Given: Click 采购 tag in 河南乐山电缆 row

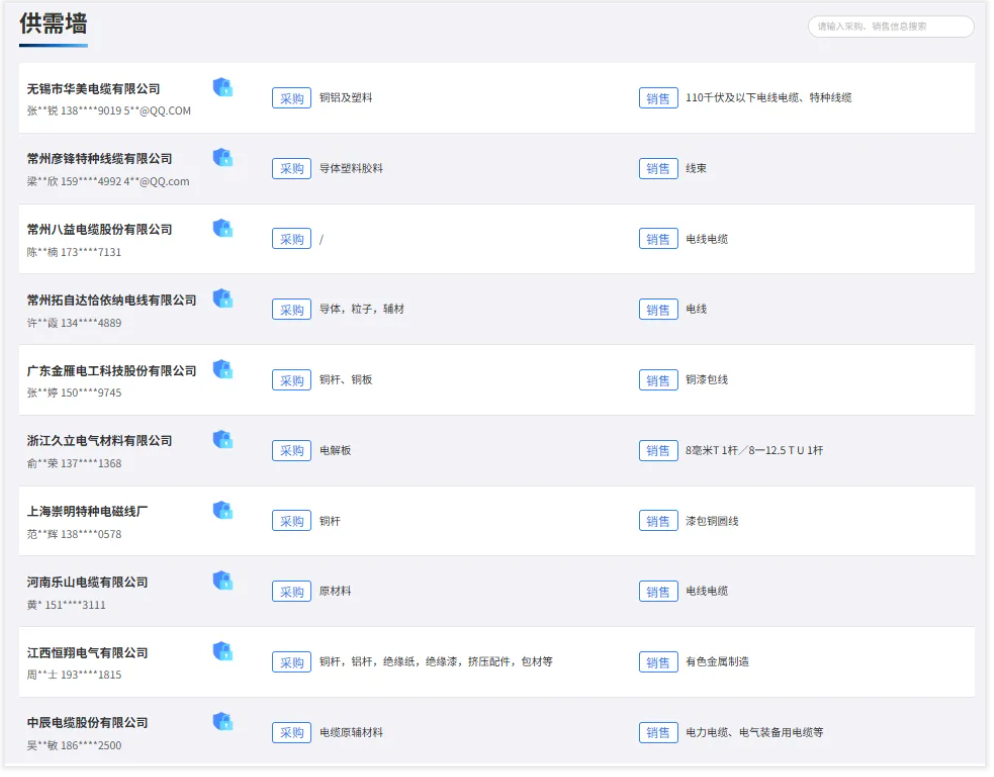Looking at the screenshot, I should click(292, 593).
